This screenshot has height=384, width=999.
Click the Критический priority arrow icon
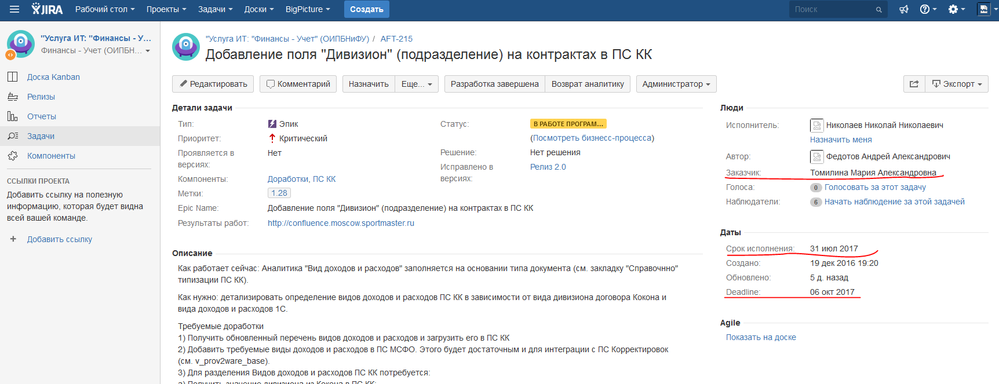[x=272, y=138]
